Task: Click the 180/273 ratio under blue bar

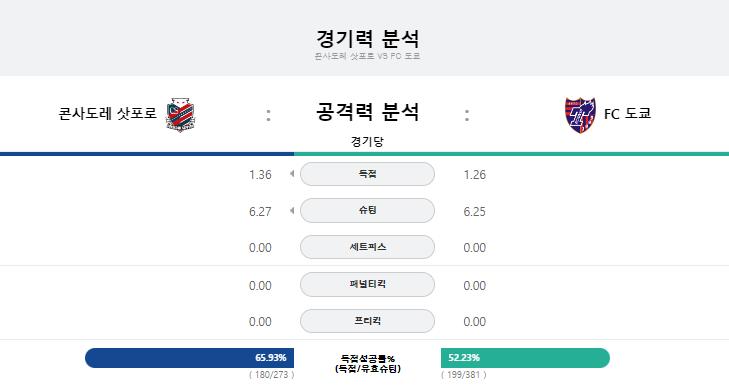Action: (x=272, y=374)
